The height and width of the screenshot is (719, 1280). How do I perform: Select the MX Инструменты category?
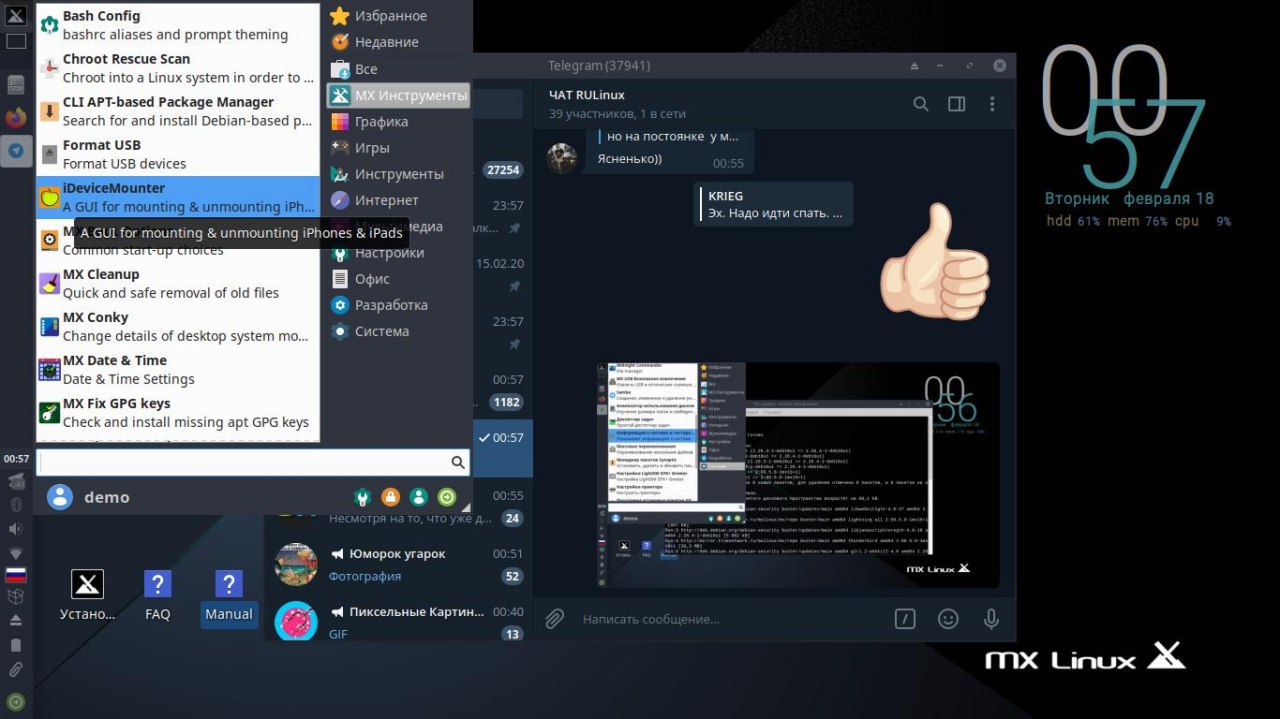pyautogui.click(x=398, y=95)
